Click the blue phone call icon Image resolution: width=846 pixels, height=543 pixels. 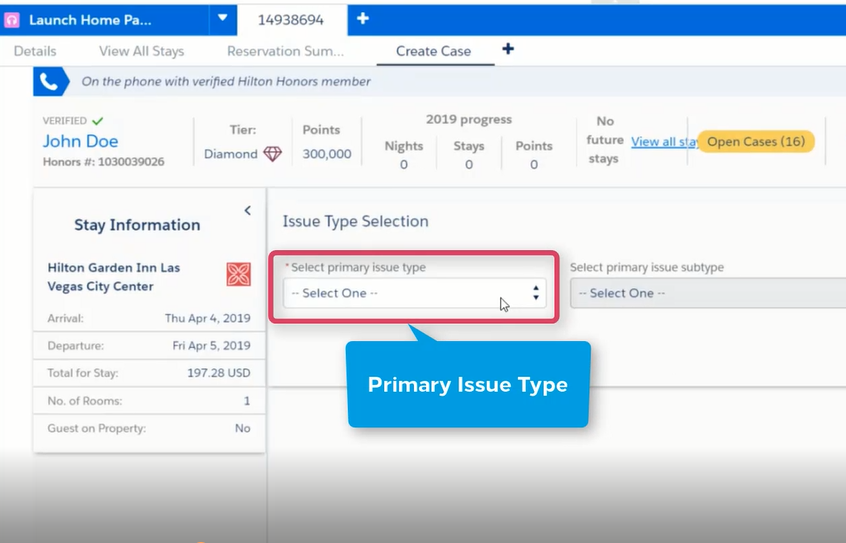tap(50, 82)
